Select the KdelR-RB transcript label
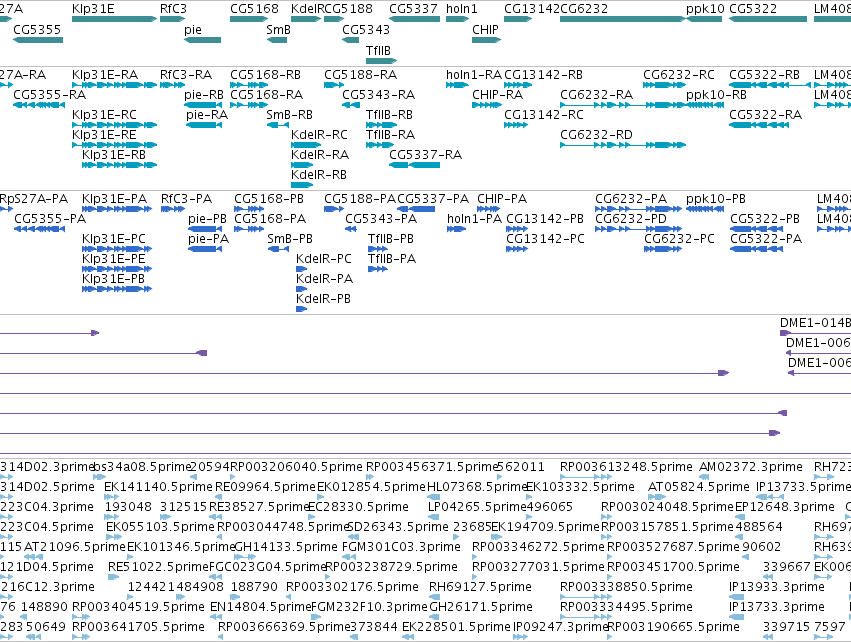This screenshot has width=851, height=642. 319,175
